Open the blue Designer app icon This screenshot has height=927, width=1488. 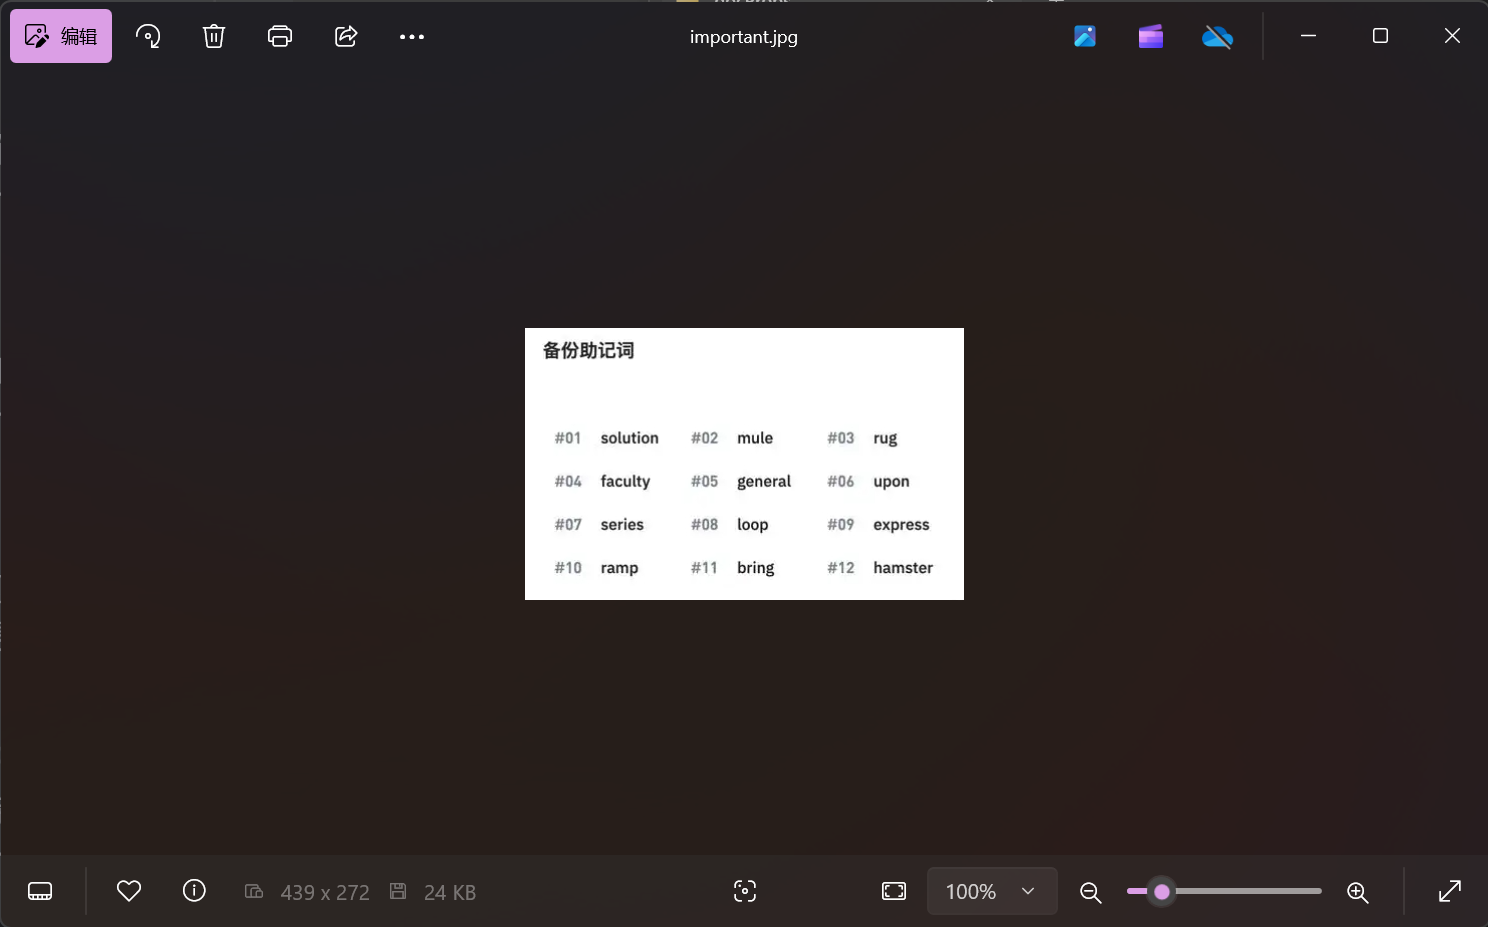click(1085, 37)
